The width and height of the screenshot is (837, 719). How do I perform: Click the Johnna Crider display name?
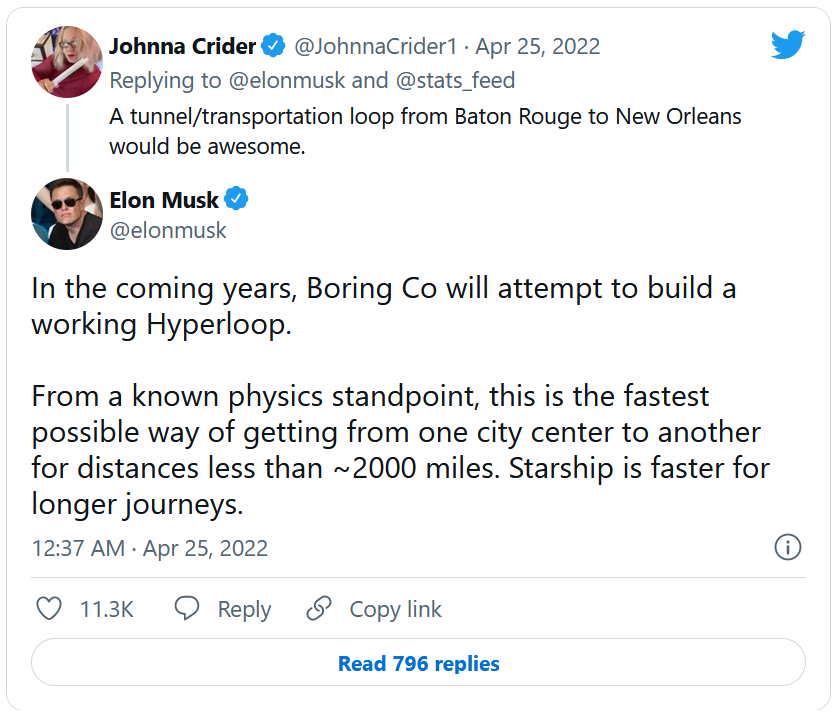pos(182,46)
